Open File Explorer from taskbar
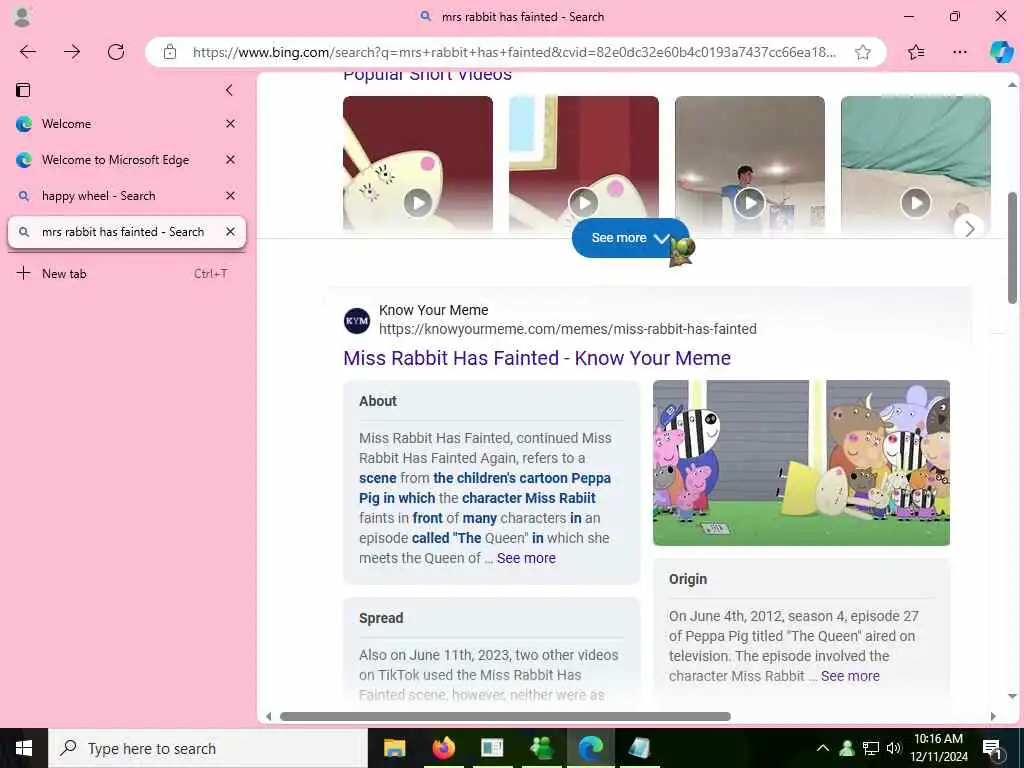 [394, 748]
